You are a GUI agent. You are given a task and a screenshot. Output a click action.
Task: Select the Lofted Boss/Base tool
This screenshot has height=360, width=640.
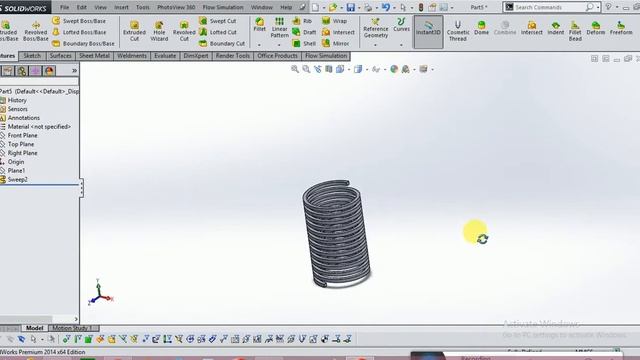coord(79,32)
